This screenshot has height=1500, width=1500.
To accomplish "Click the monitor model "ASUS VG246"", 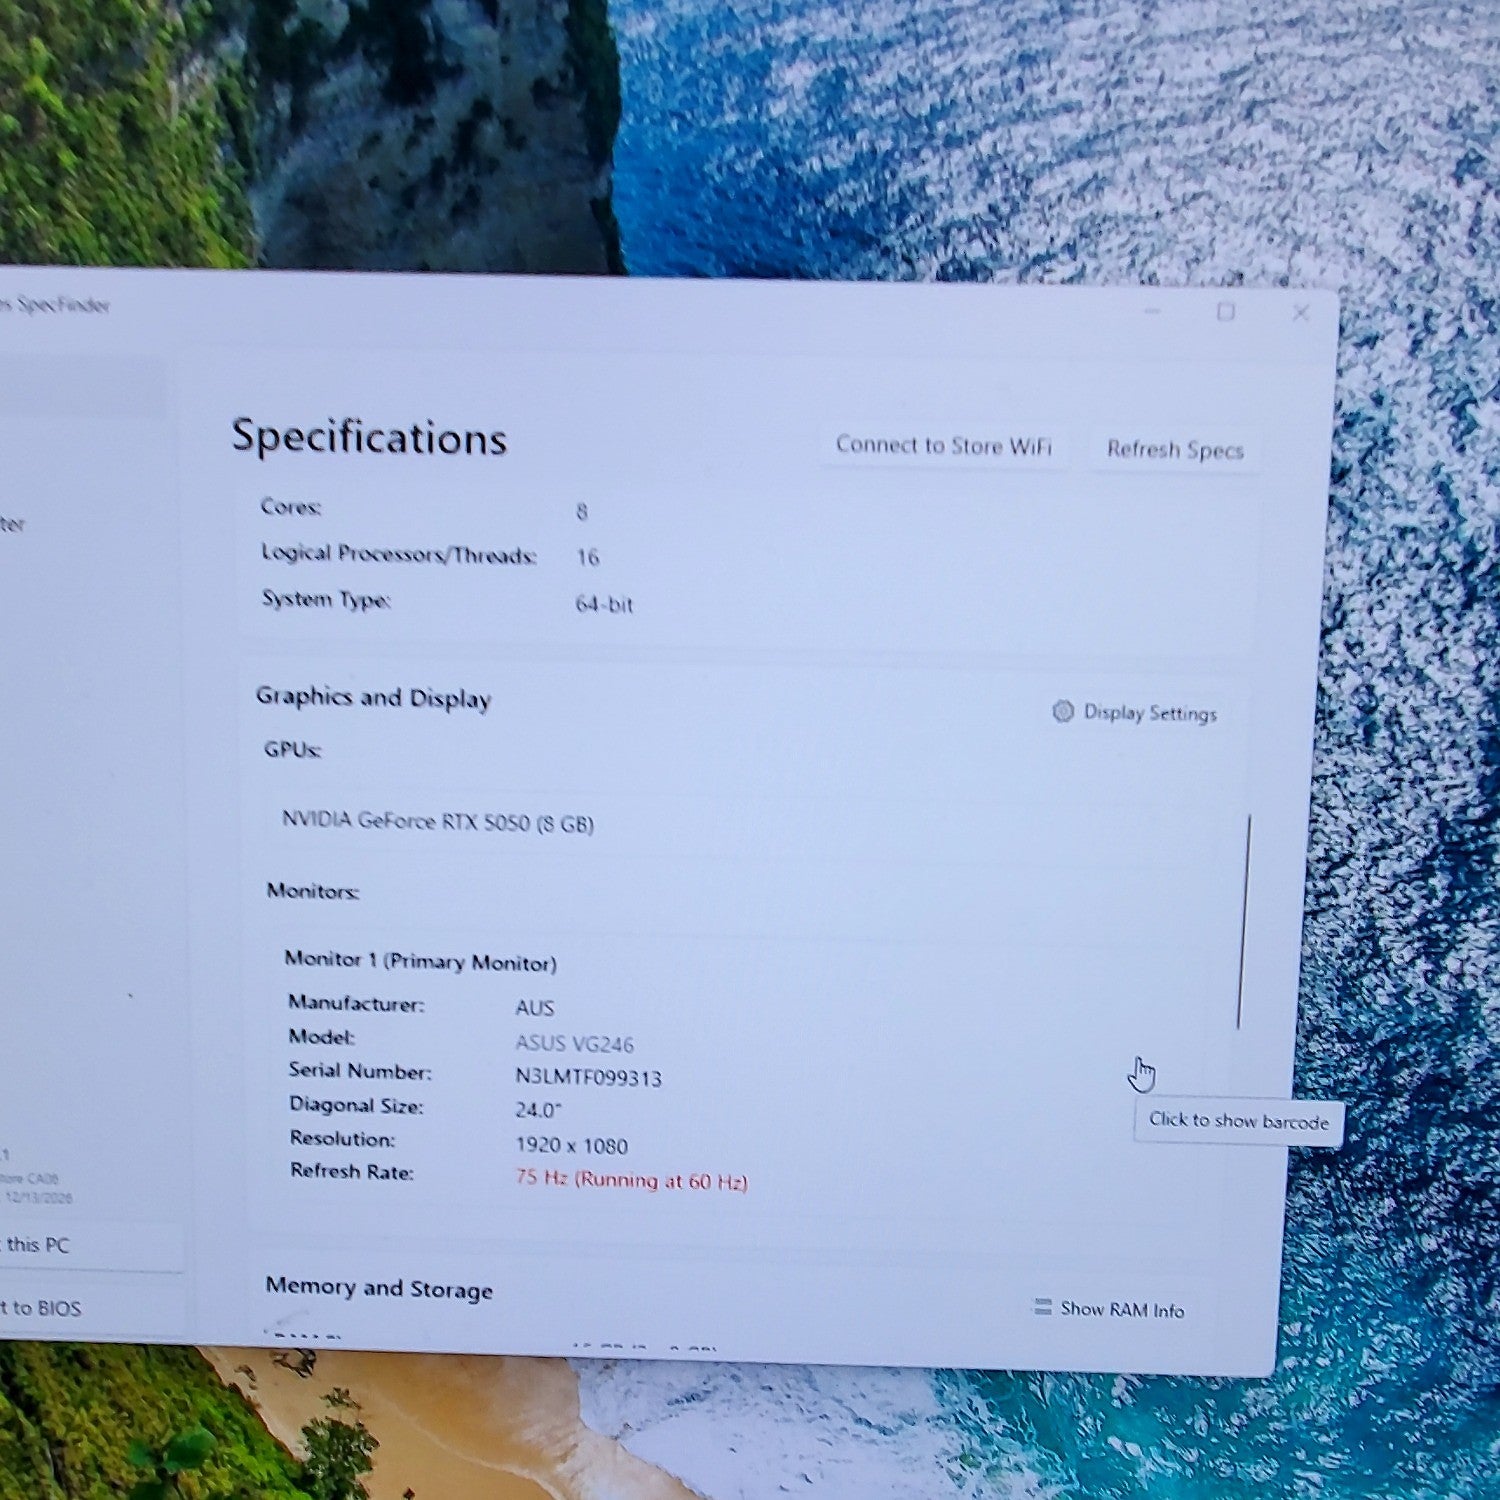I will [x=574, y=1044].
